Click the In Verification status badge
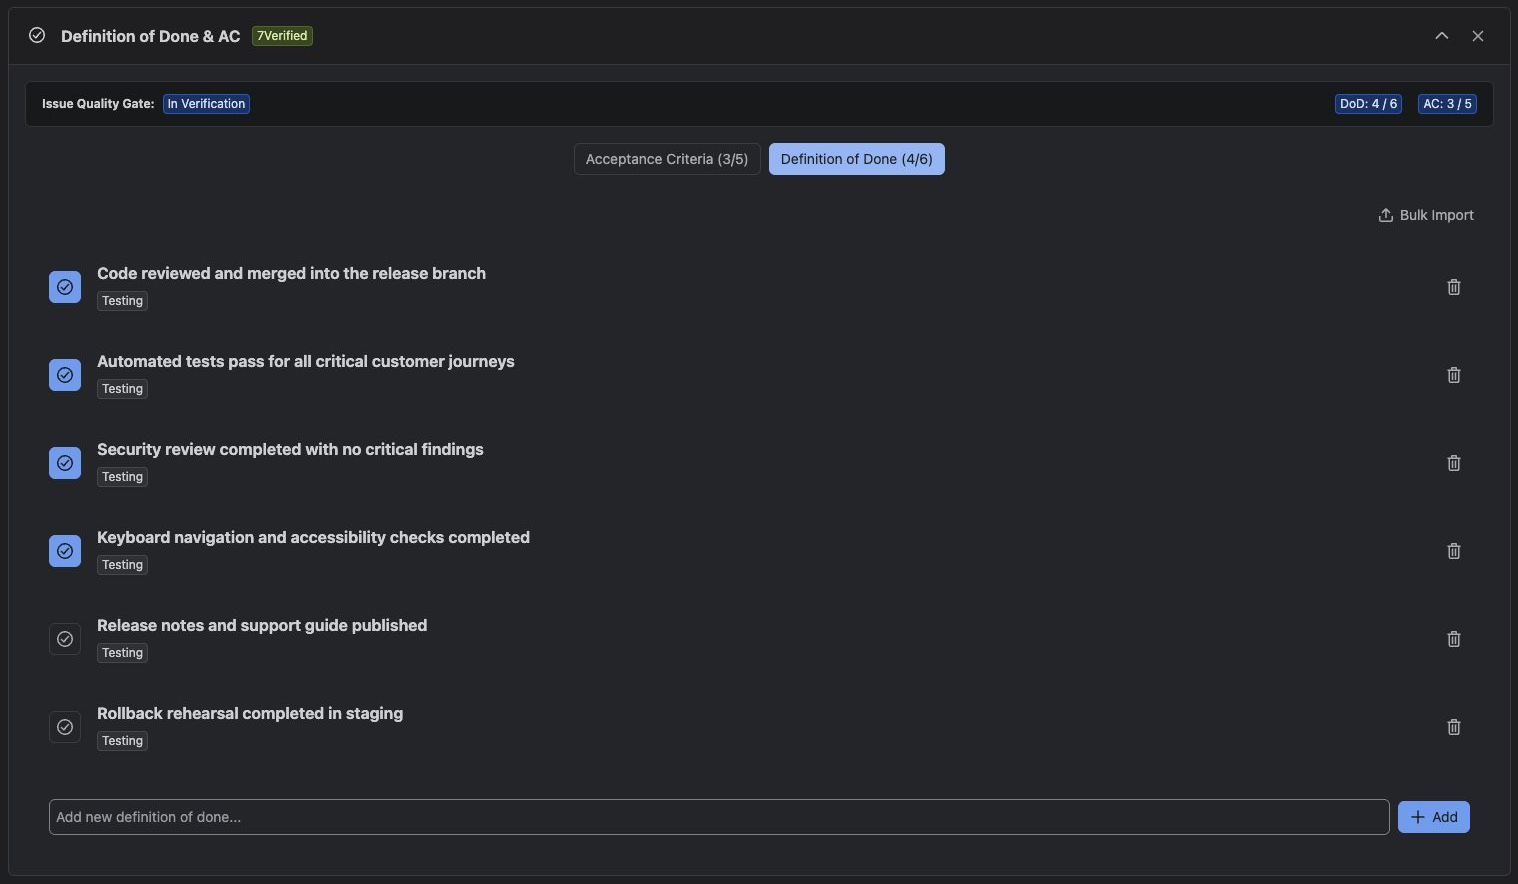This screenshot has height=884, width=1518. (206, 104)
